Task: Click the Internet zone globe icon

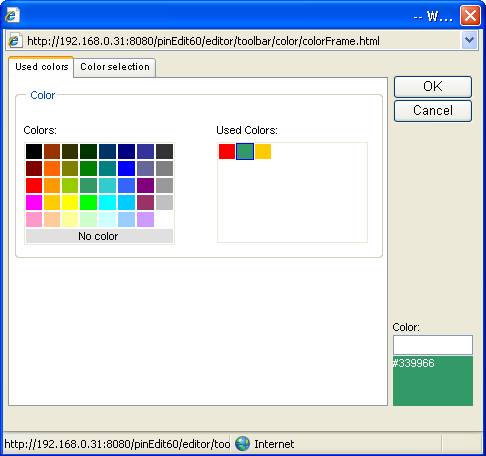Action: [242, 444]
